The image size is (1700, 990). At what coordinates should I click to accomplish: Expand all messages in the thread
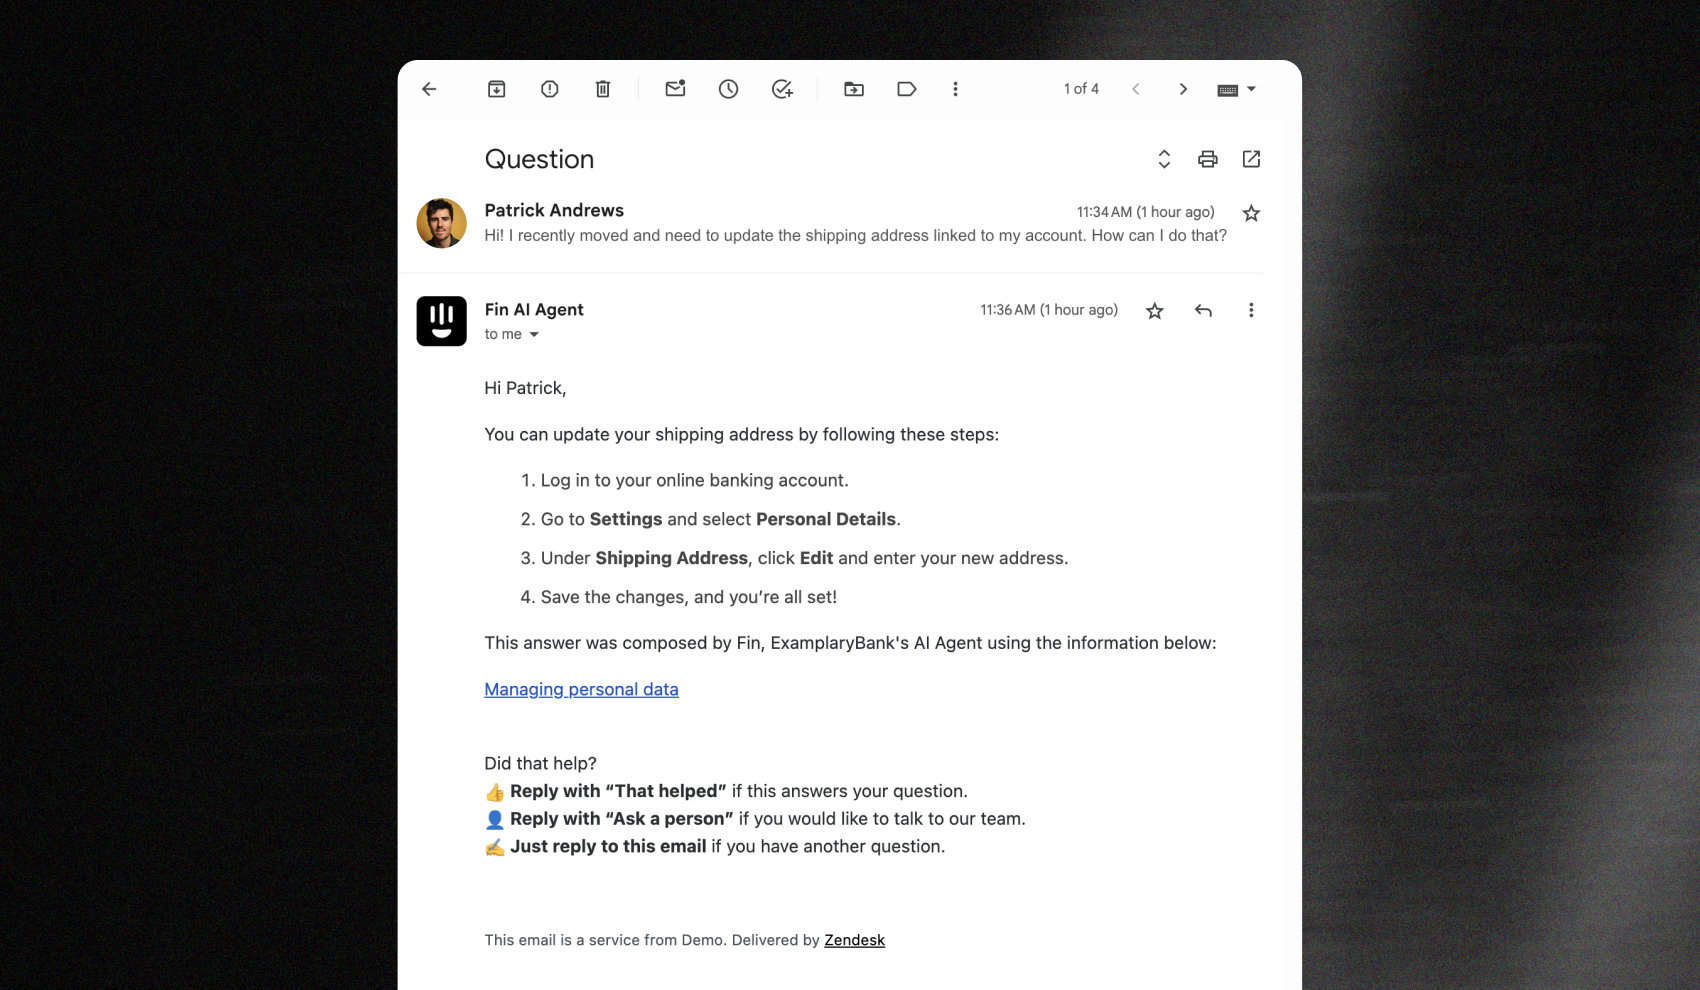point(1164,159)
